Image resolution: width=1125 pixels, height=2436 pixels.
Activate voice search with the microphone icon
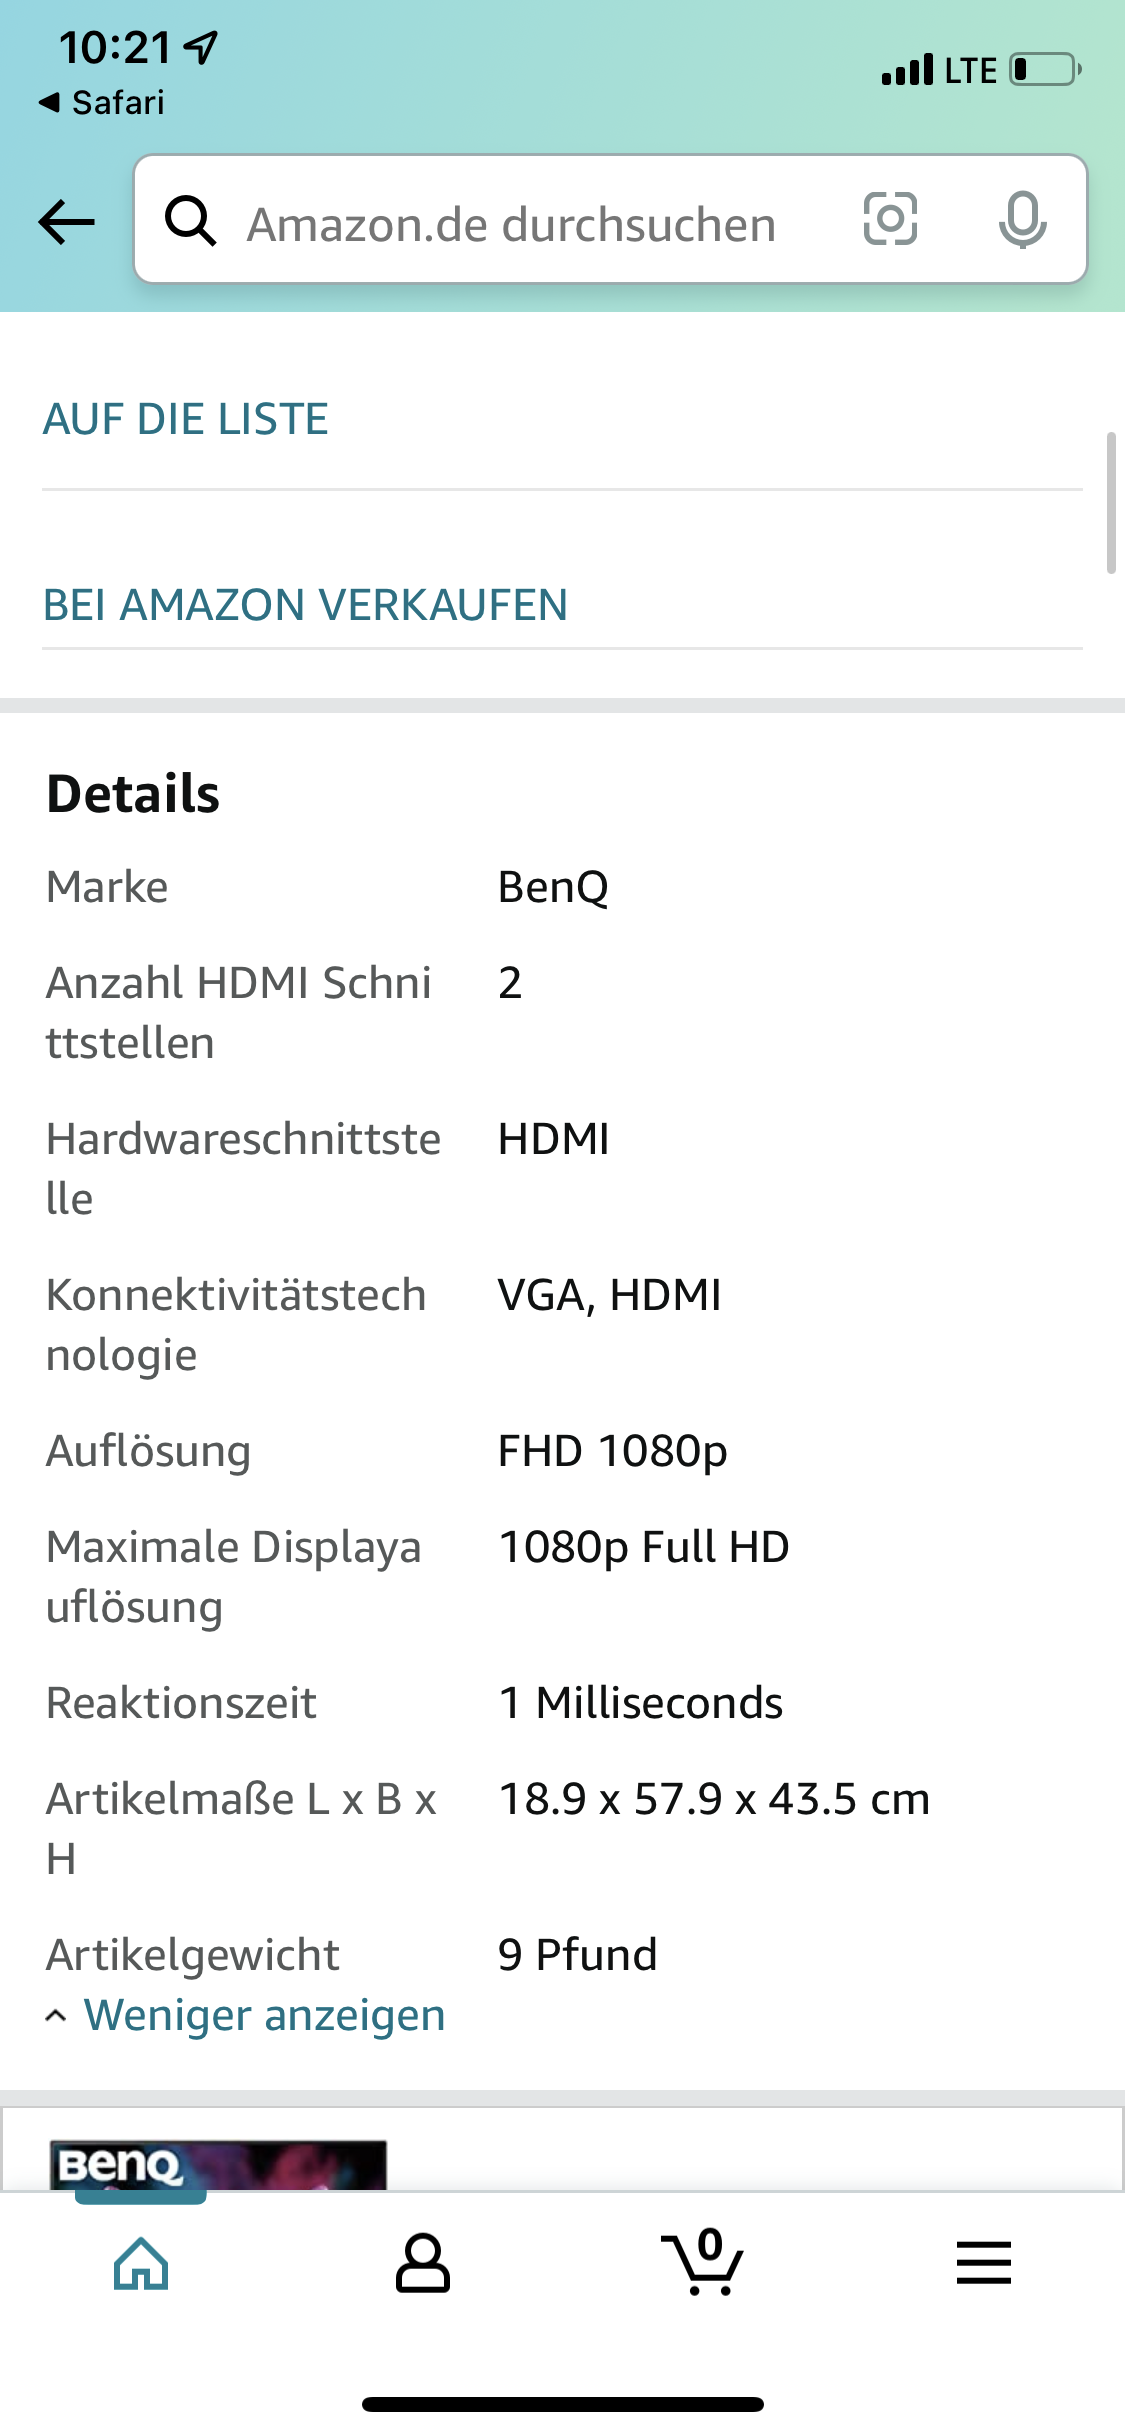1022,221
